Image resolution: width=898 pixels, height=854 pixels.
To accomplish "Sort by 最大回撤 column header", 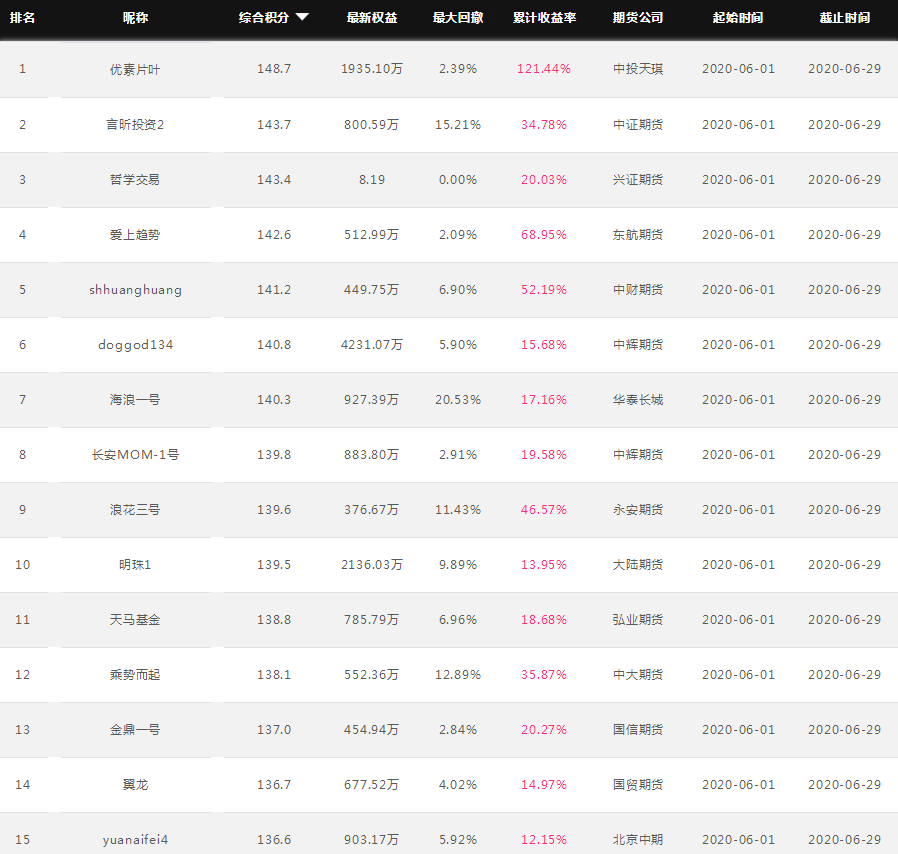I will (x=458, y=18).
